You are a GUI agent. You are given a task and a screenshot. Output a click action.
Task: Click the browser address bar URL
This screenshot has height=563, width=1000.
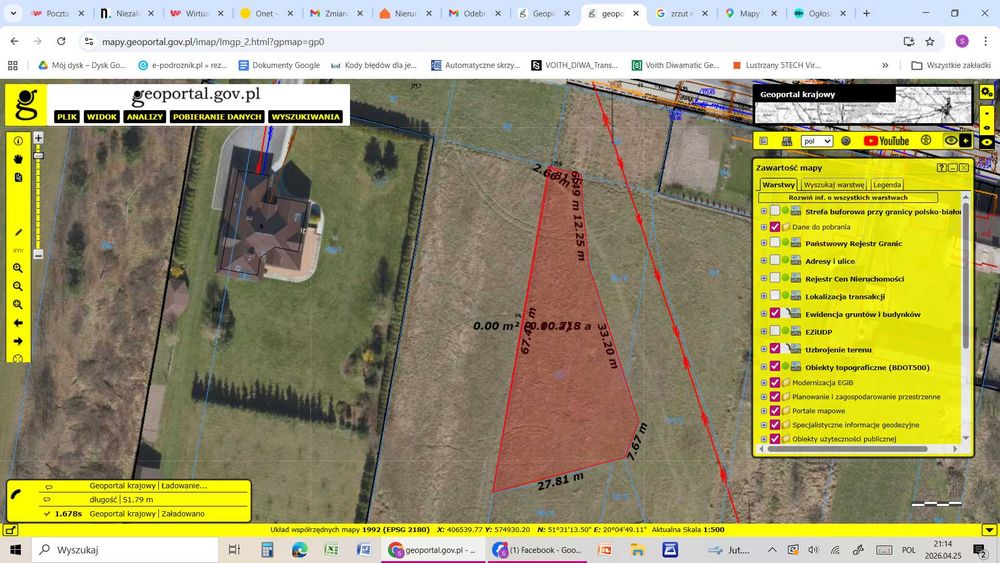pos(213,41)
